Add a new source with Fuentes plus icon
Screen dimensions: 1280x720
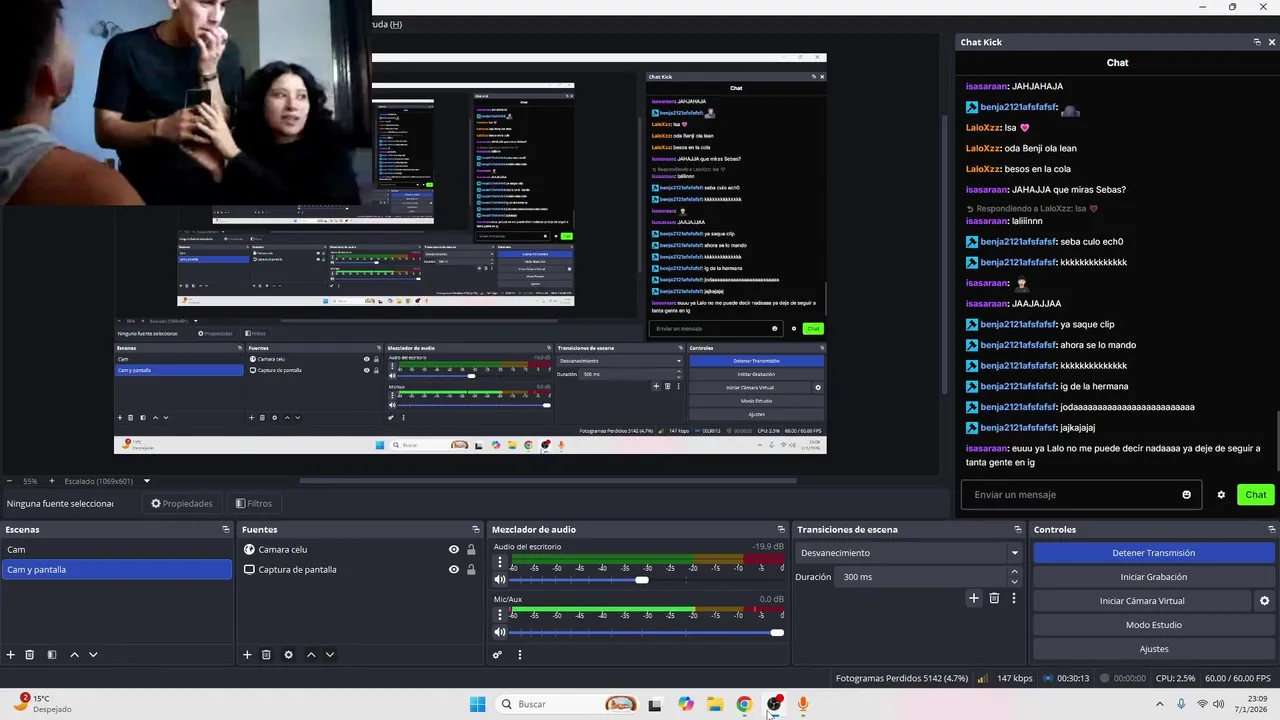point(247,655)
